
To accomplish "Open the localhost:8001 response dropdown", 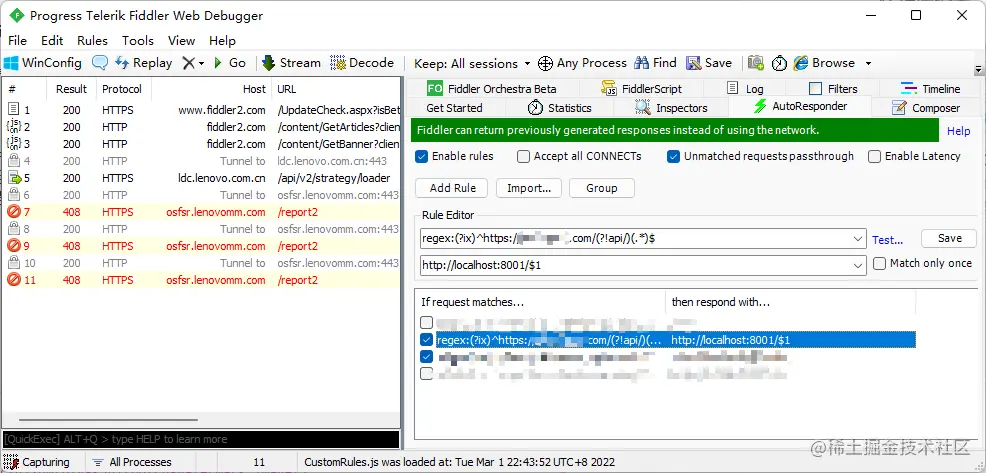I will pos(859,265).
